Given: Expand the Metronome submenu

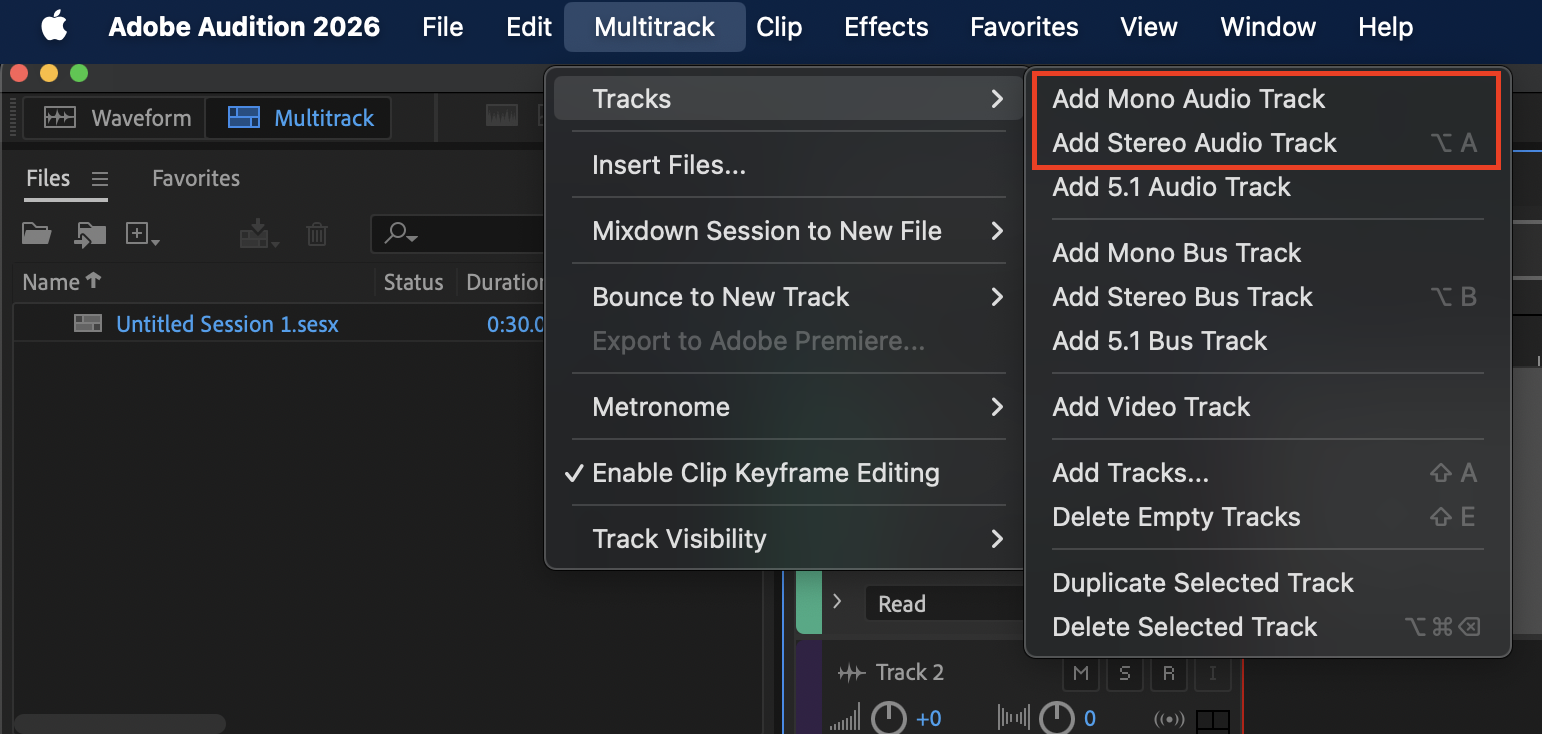Looking at the screenshot, I should [788, 407].
